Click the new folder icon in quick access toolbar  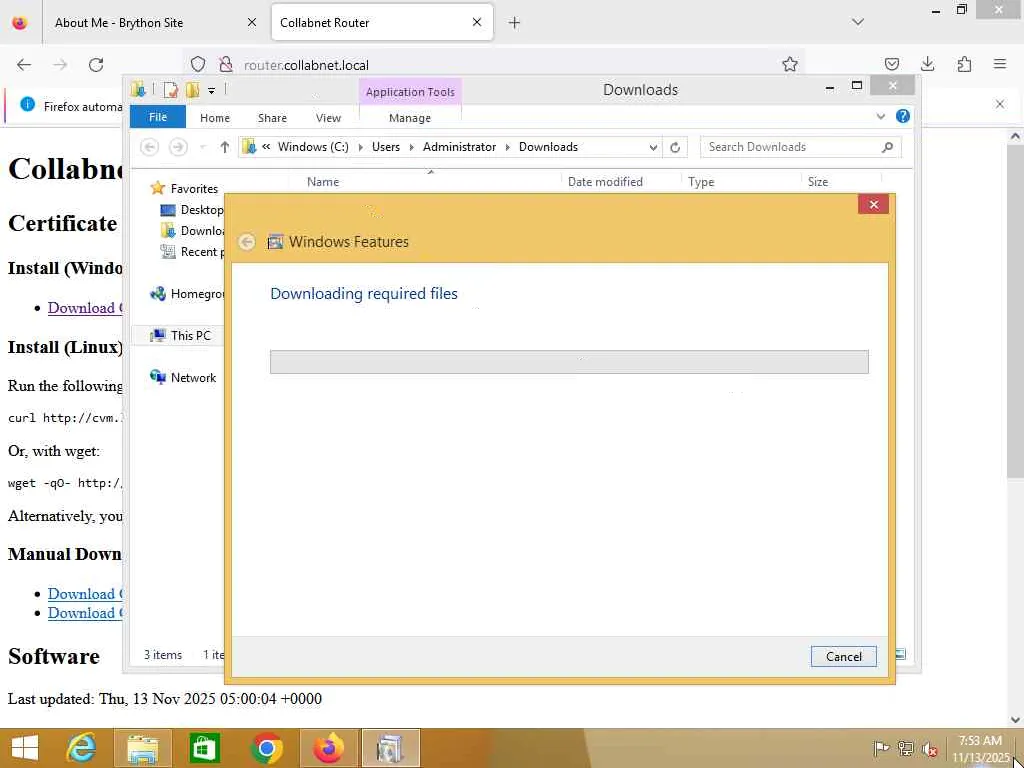pos(192,89)
